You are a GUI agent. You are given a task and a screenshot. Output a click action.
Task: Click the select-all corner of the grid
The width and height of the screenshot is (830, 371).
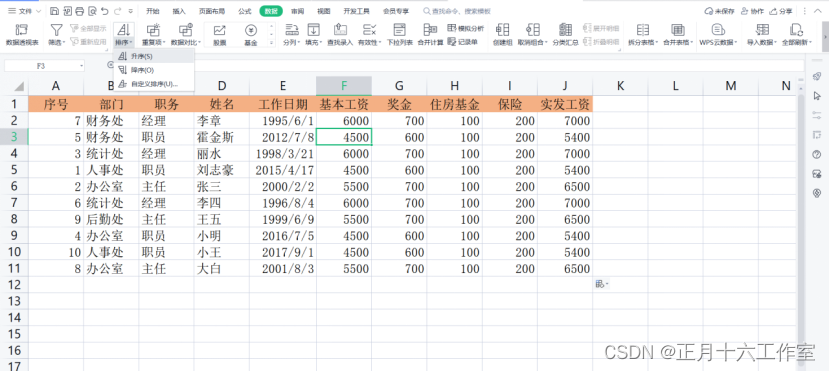tap(19, 86)
